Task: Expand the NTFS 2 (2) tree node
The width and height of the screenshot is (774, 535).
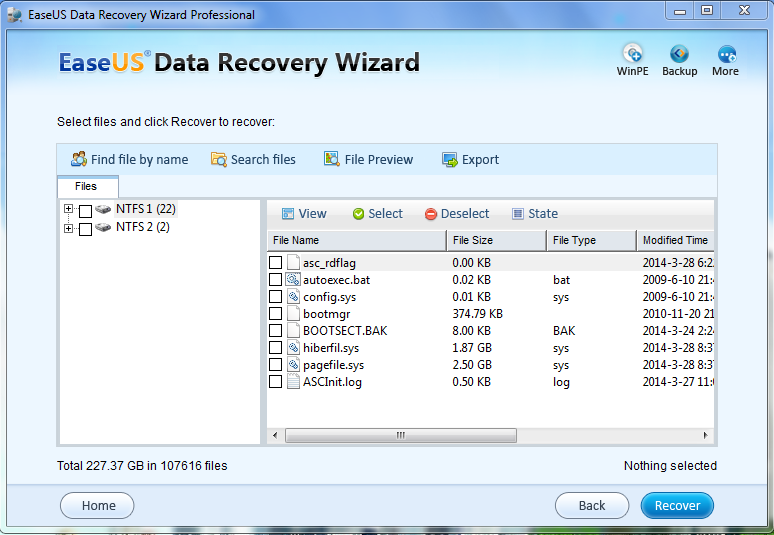Action: 68,228
